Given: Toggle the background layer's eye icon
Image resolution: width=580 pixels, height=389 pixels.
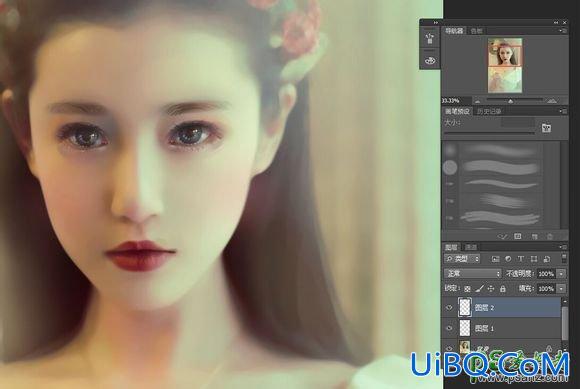Looking at the screenshot, I should [x=449, y=348].
